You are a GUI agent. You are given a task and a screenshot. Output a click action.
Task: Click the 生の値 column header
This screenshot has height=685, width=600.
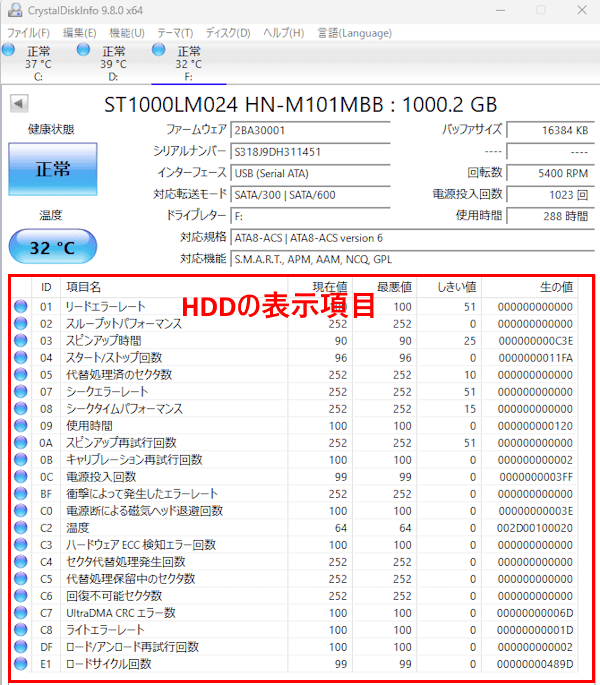pyautogui.click(x=530, y=287)
